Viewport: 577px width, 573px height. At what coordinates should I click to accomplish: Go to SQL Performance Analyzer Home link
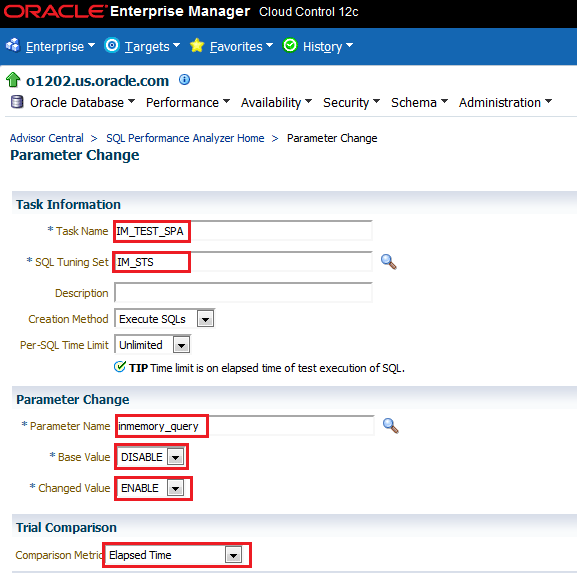coord(185,138)
